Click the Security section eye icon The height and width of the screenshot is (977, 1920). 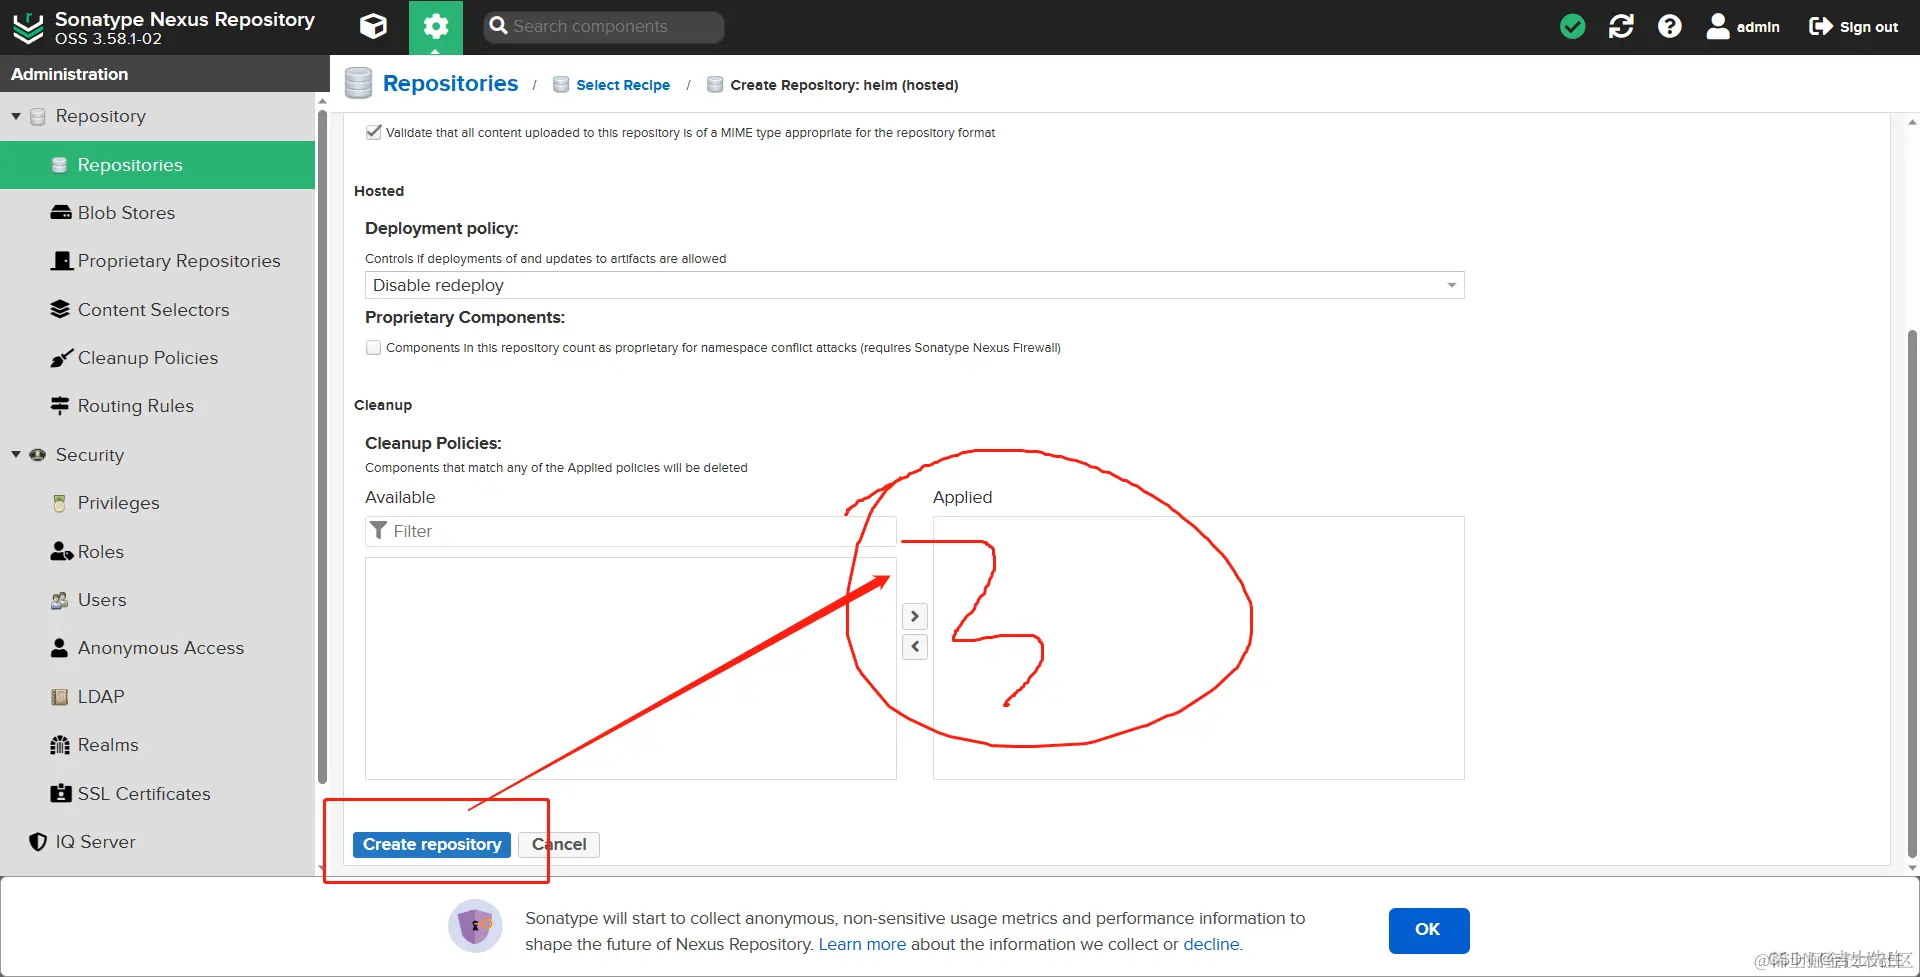38,455
